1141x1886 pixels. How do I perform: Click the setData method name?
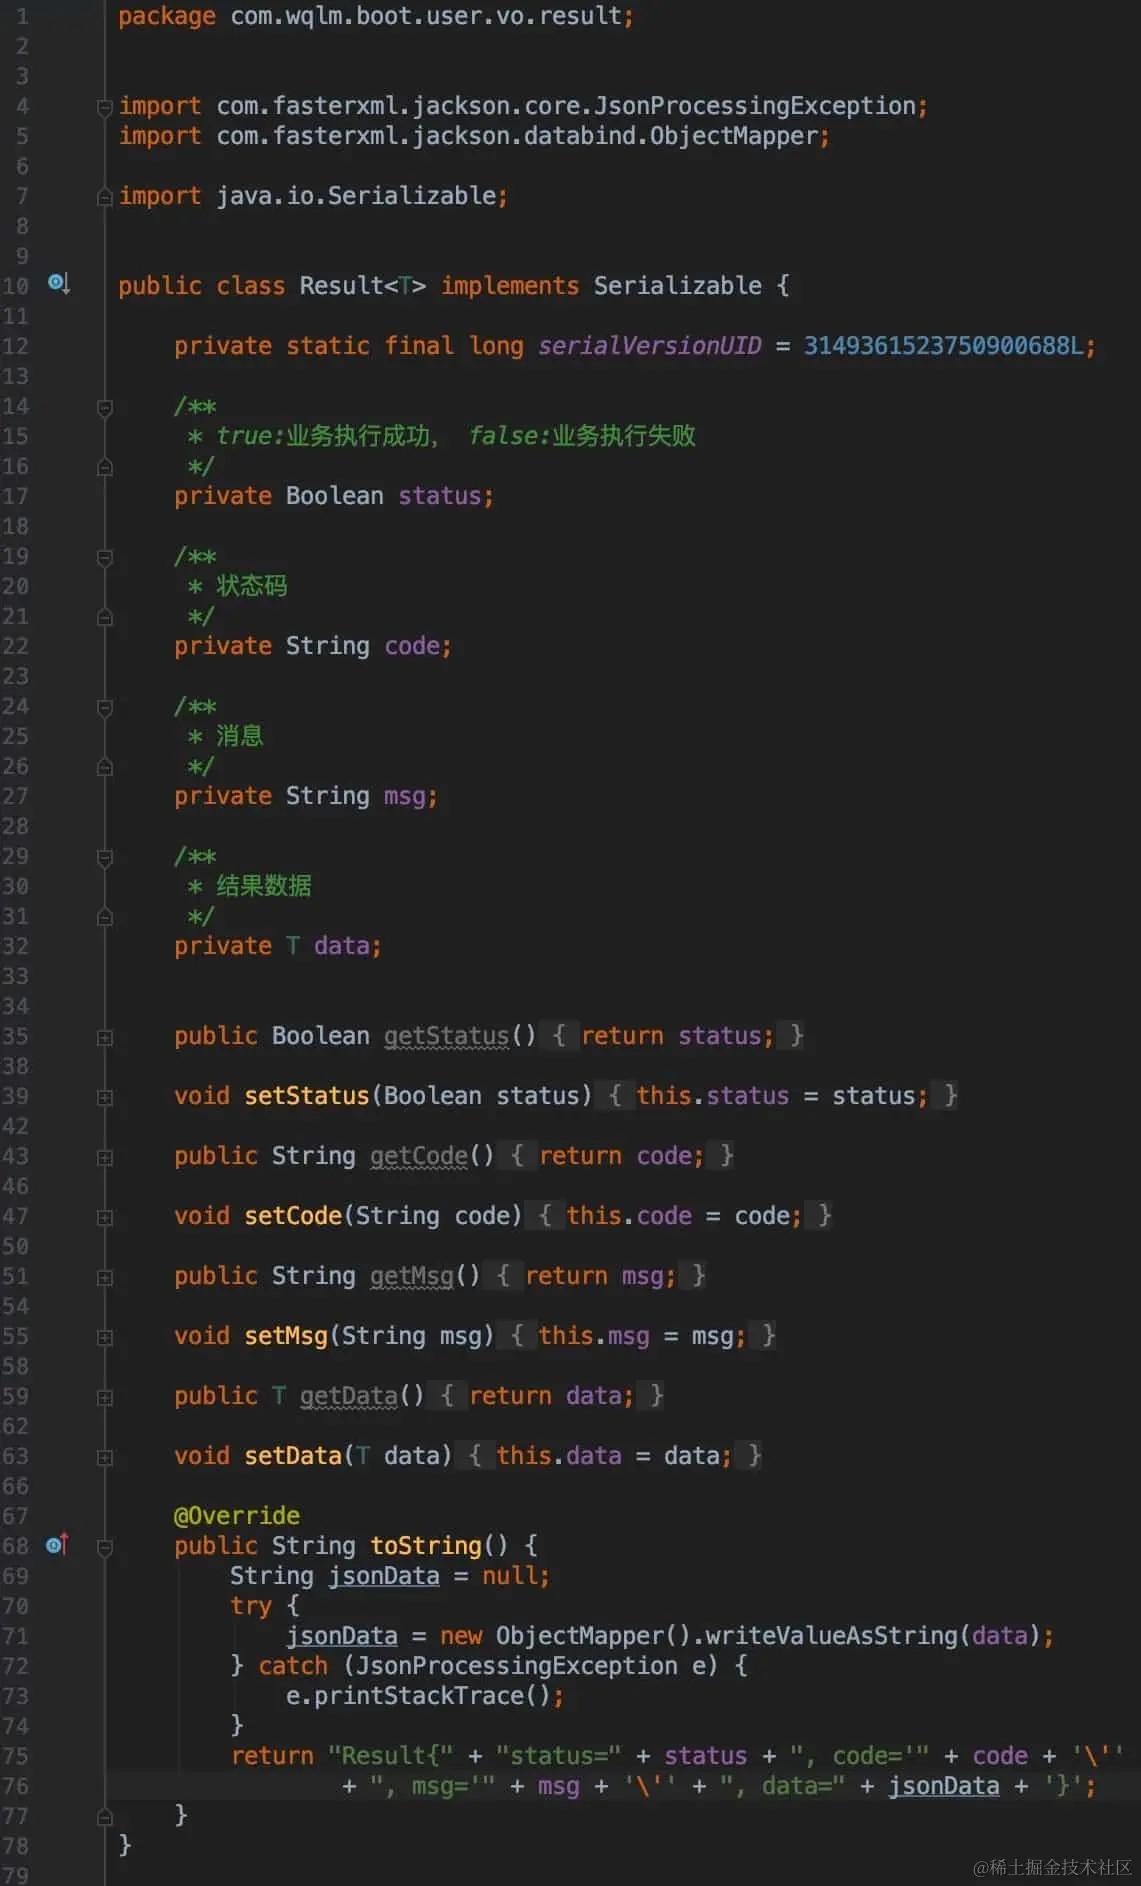tap(293, 1456)
